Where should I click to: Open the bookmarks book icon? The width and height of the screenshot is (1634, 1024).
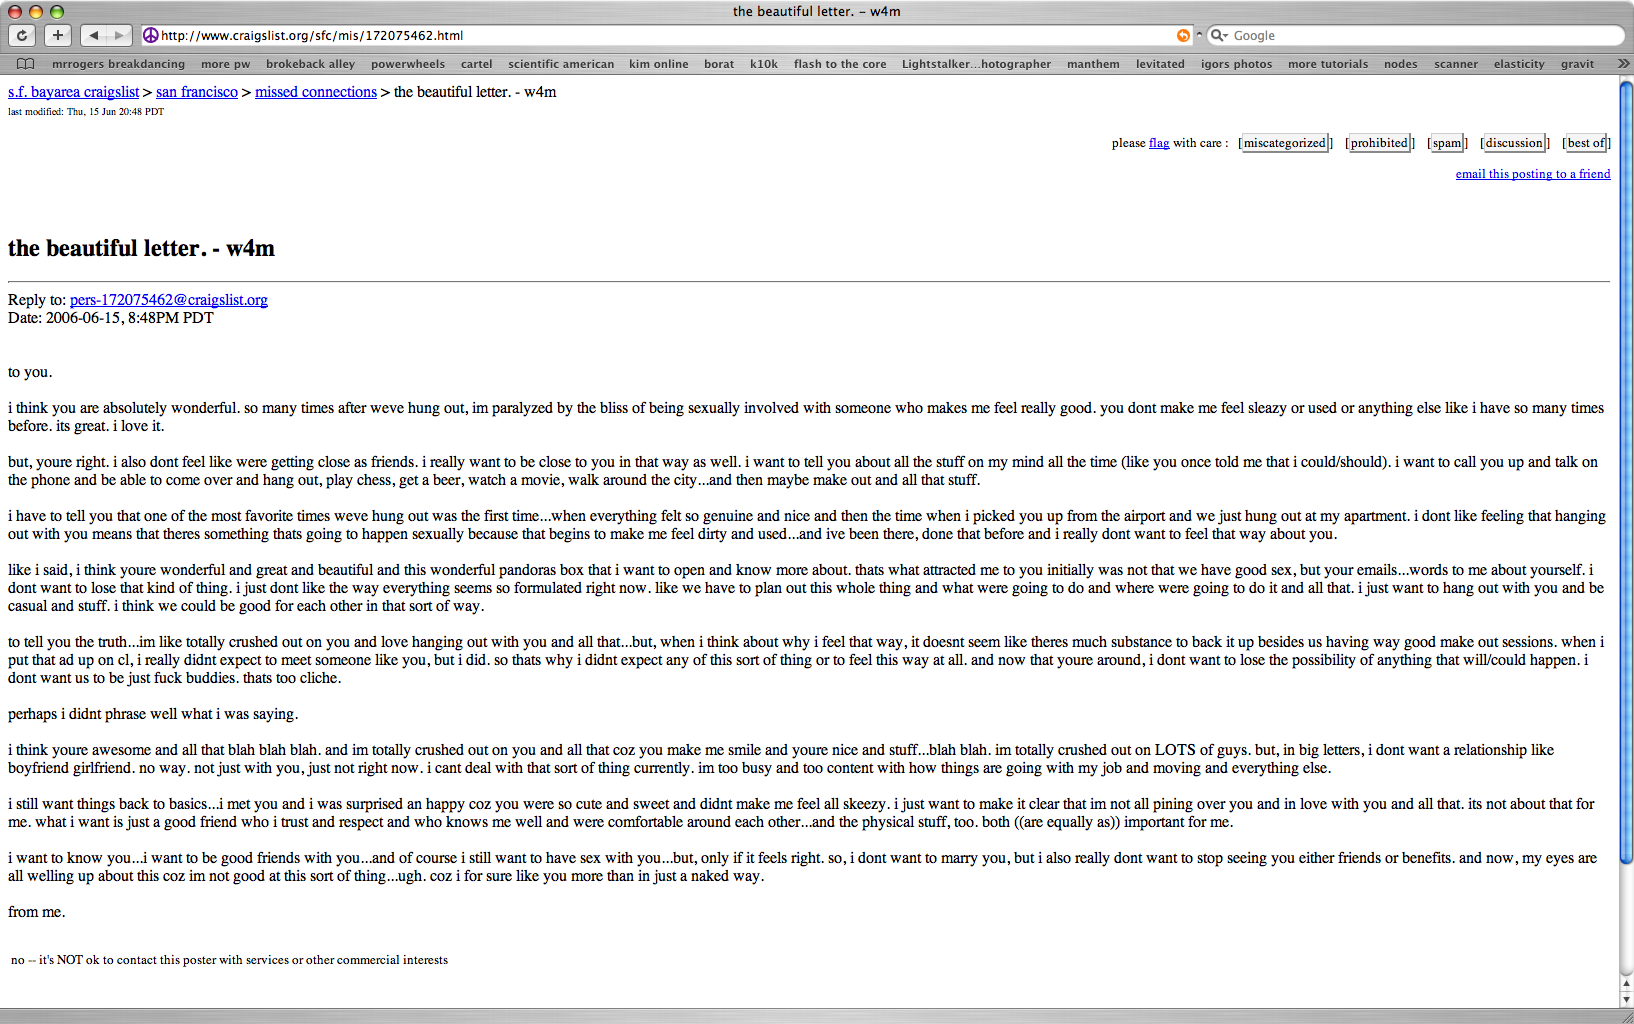(26, 64)
